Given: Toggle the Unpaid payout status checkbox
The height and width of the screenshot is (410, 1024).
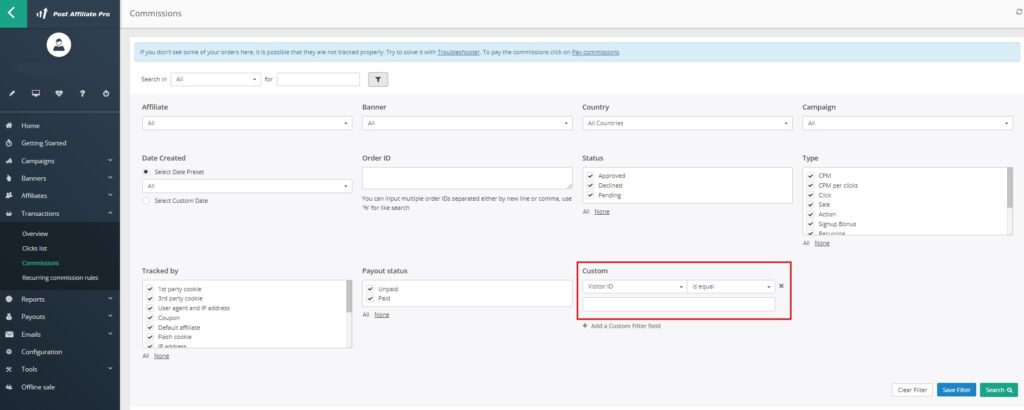Looking at the screenshot, I should [x=370, y=289].
